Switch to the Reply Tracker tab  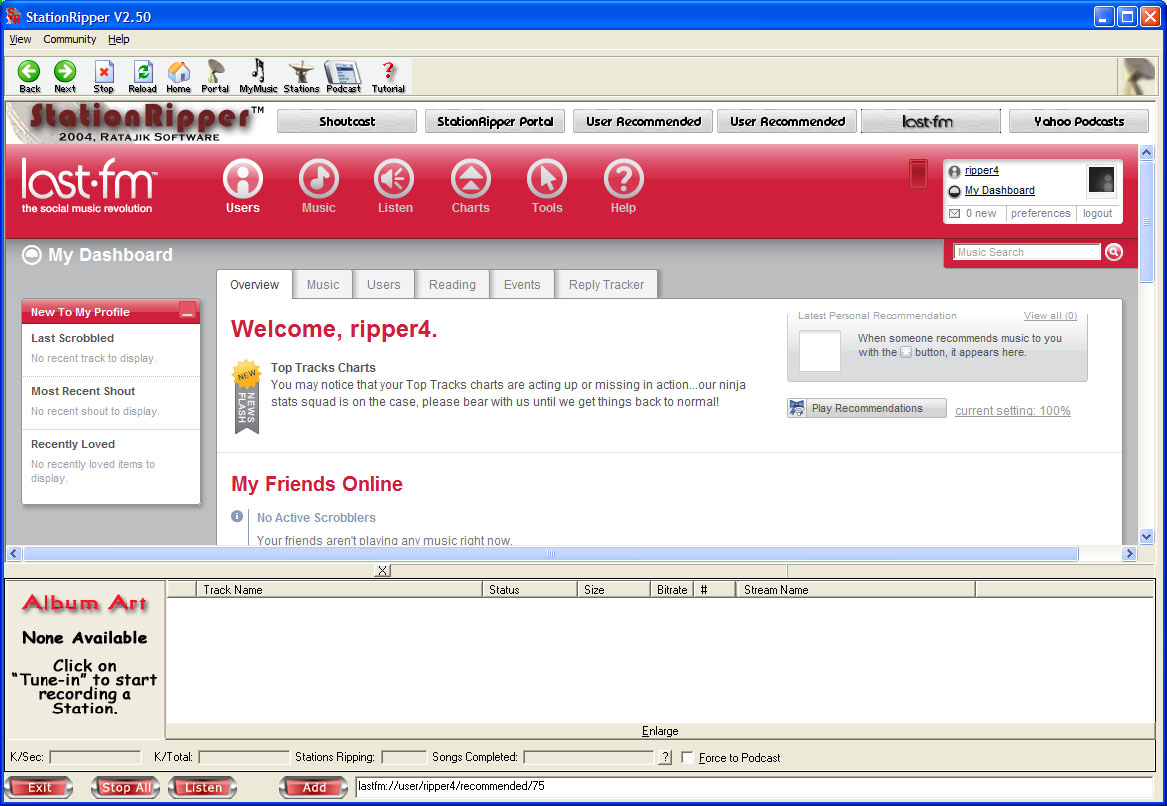(607, 284)
